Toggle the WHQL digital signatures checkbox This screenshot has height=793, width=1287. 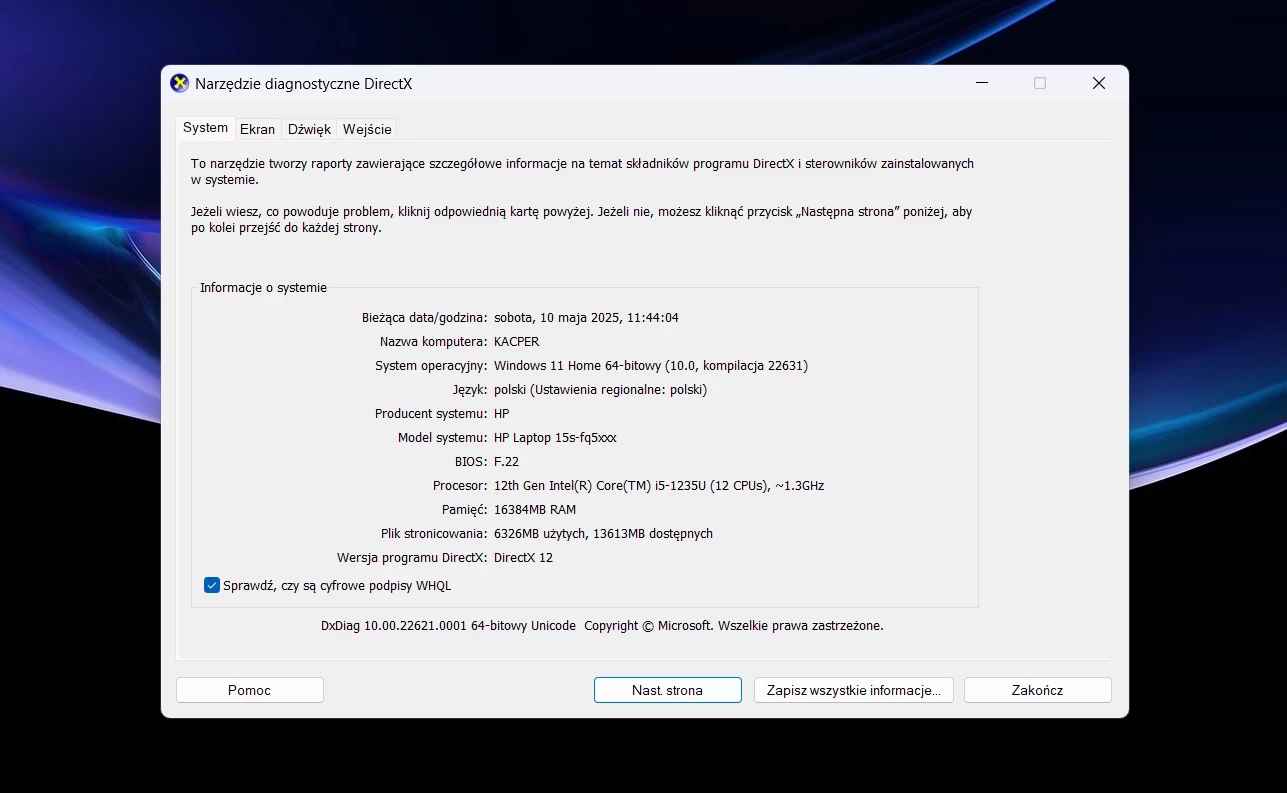point(212,585)
